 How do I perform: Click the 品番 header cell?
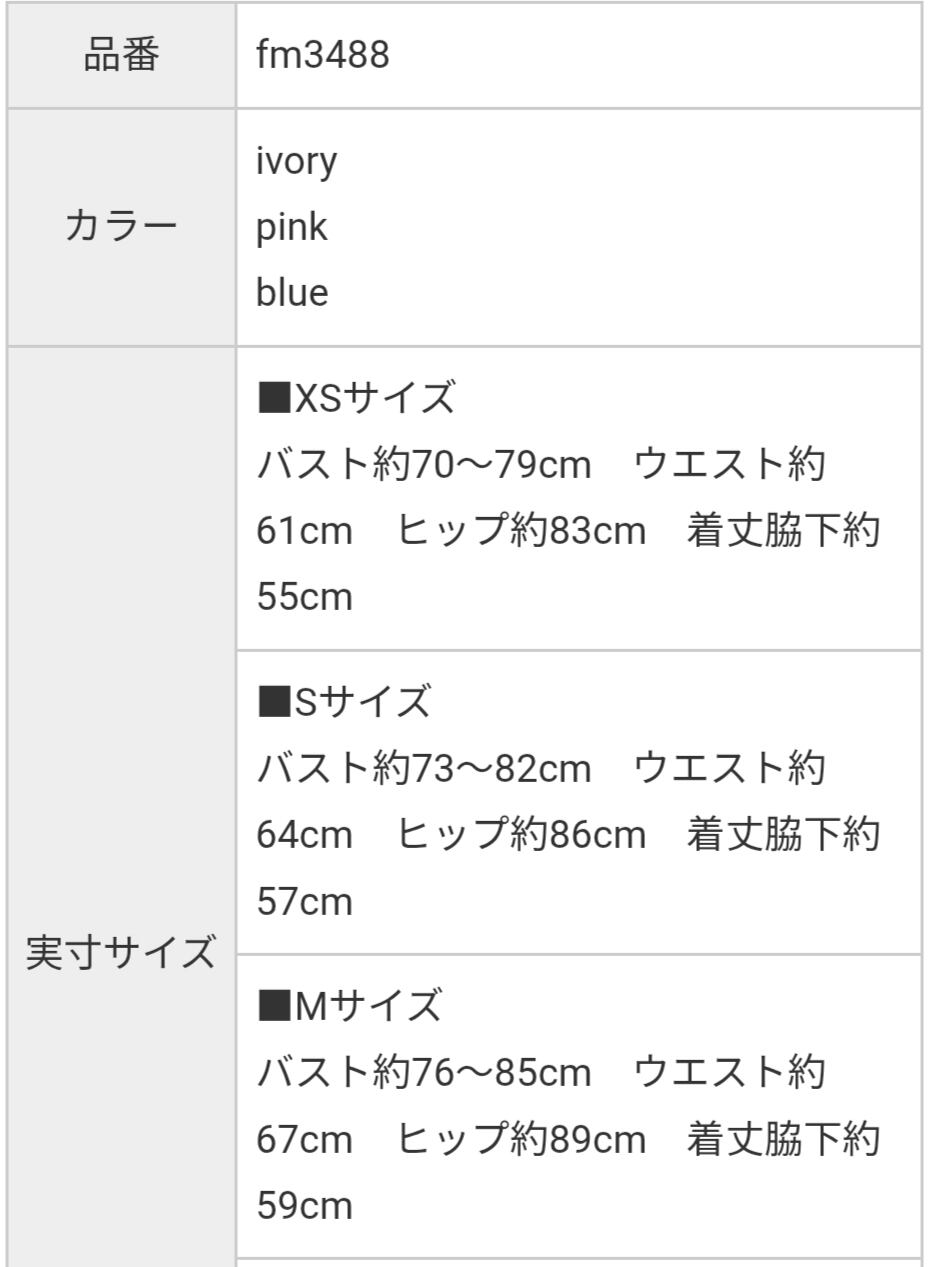120,56
